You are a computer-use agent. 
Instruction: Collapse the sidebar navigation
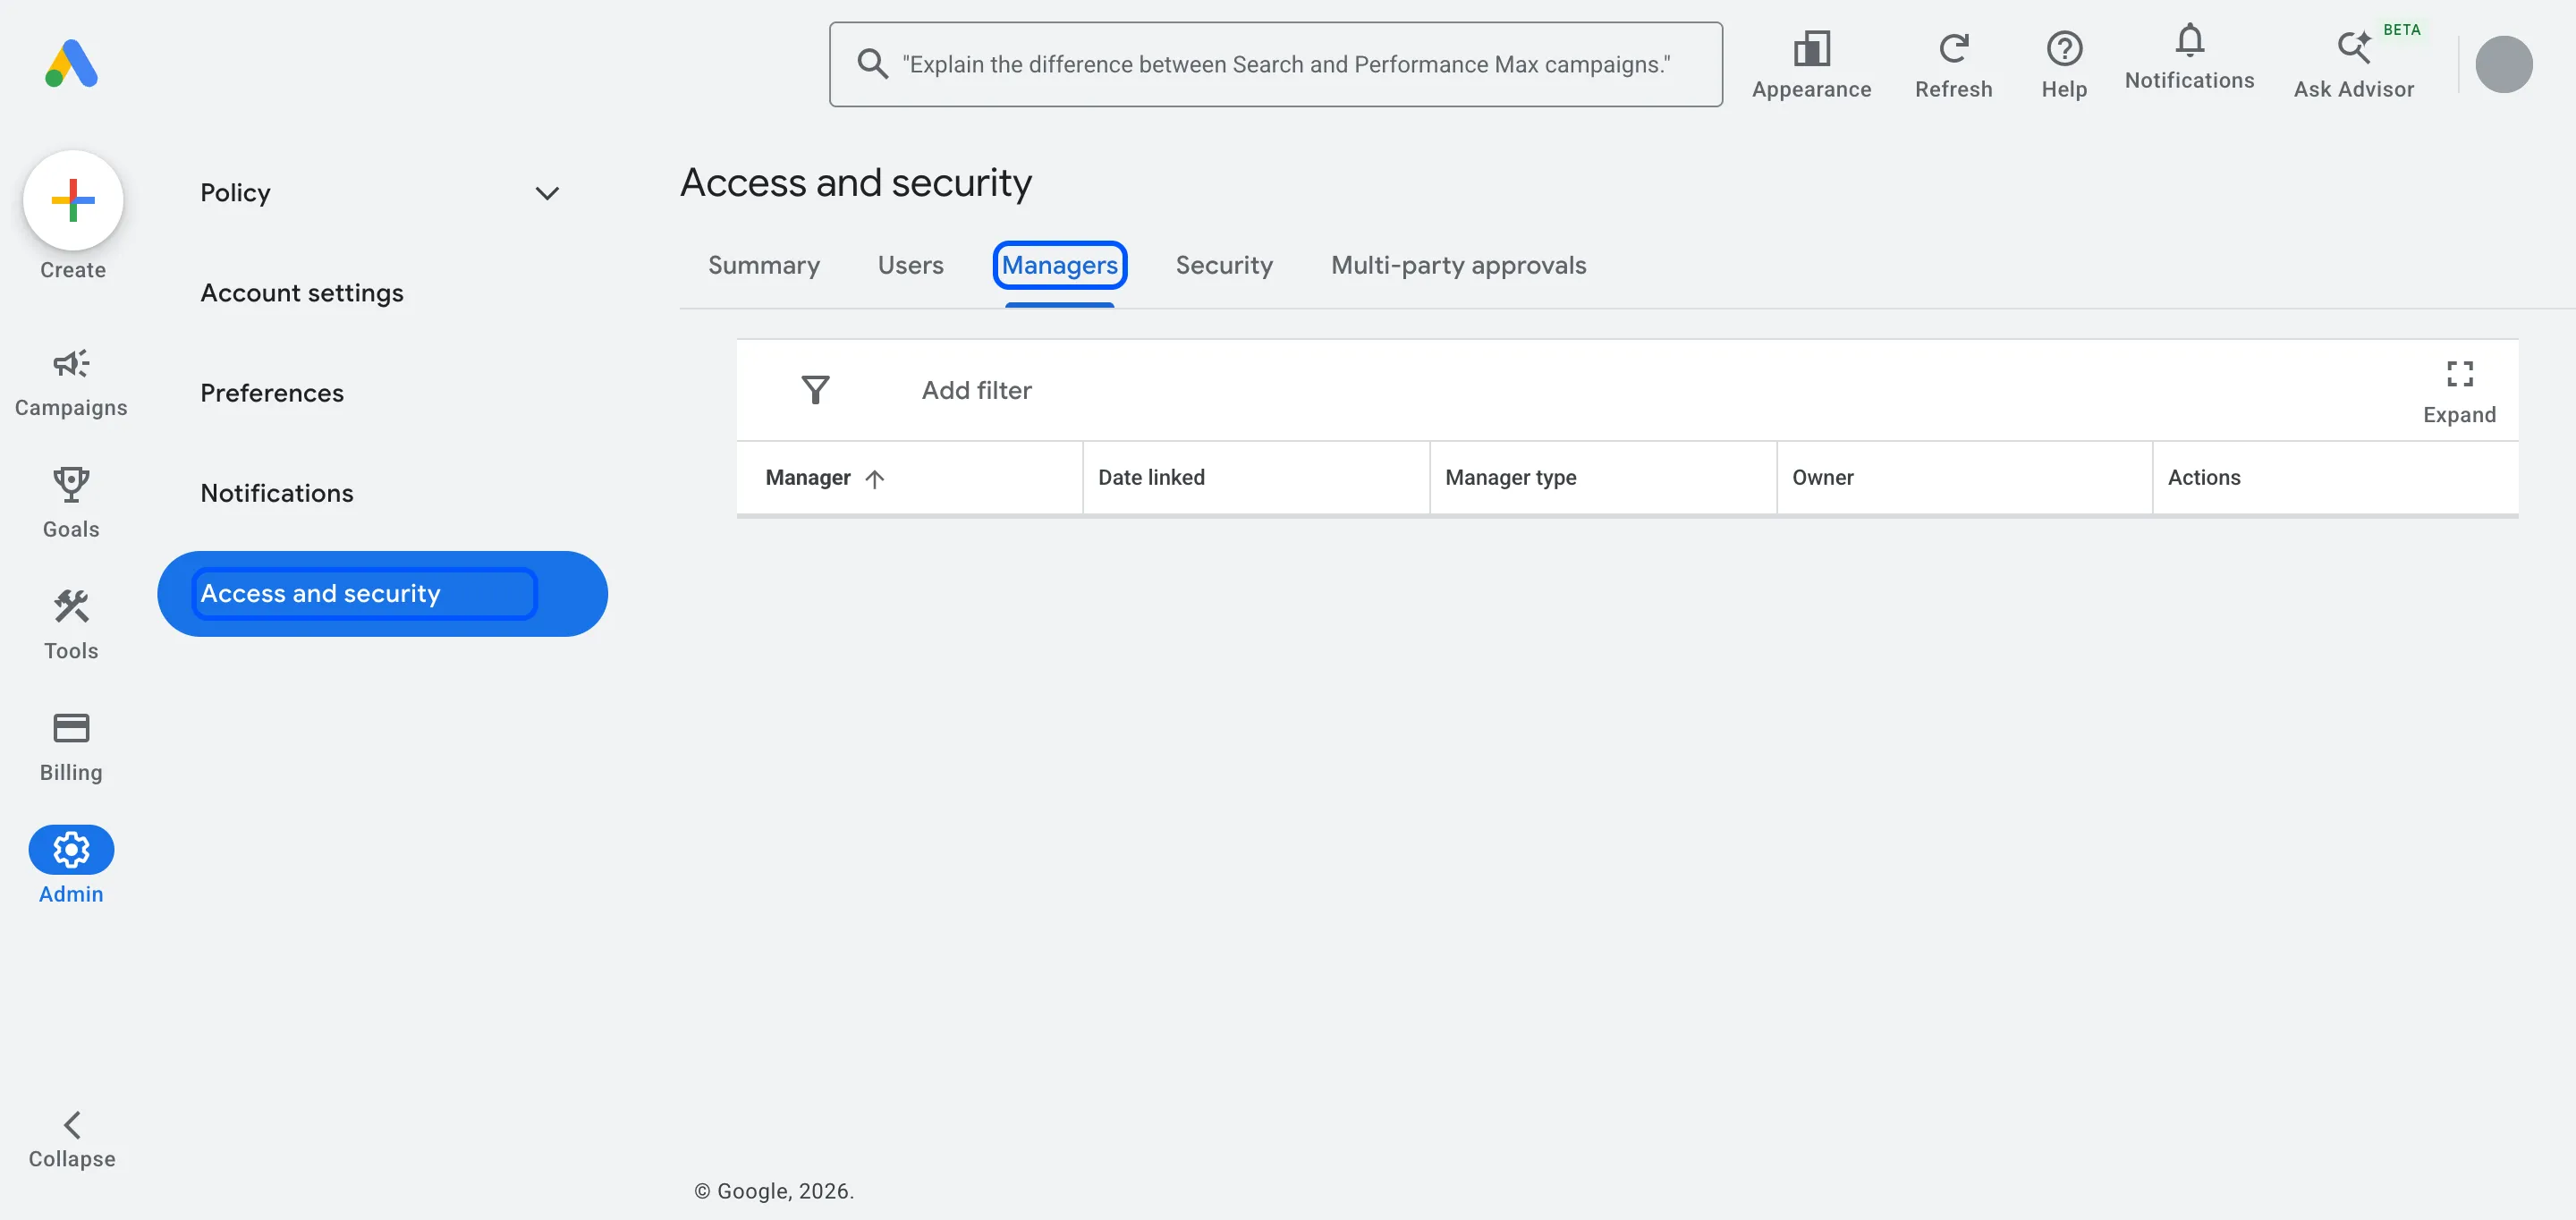[x=72, y=1140]
